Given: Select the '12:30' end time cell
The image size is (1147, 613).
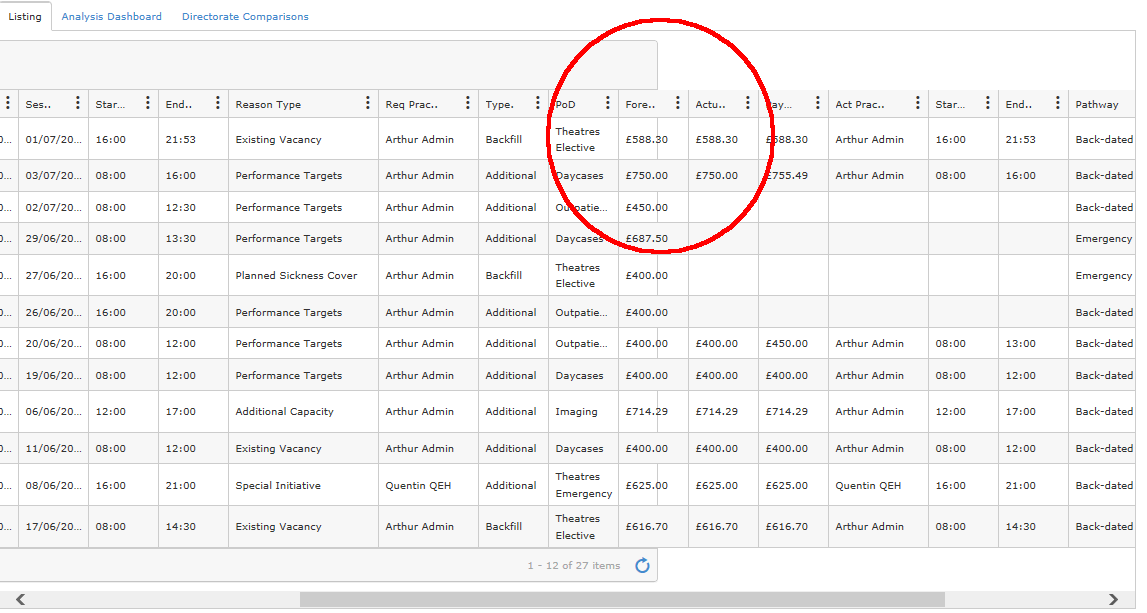Looking at the screenshot, I should click(193, 207).
